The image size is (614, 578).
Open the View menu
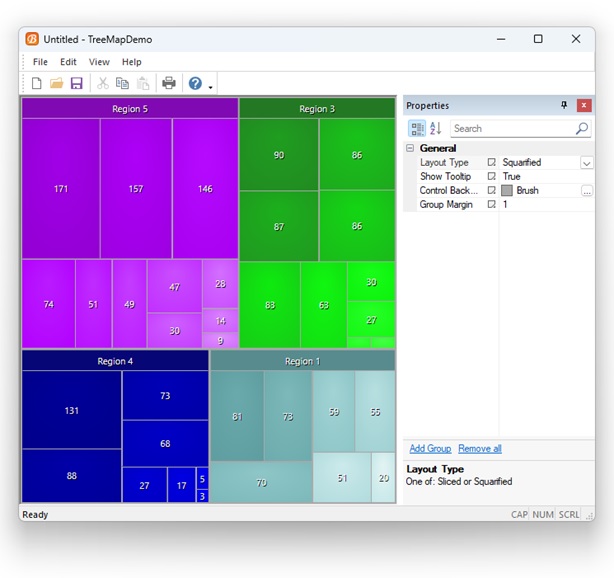click(x=99, y=62)
